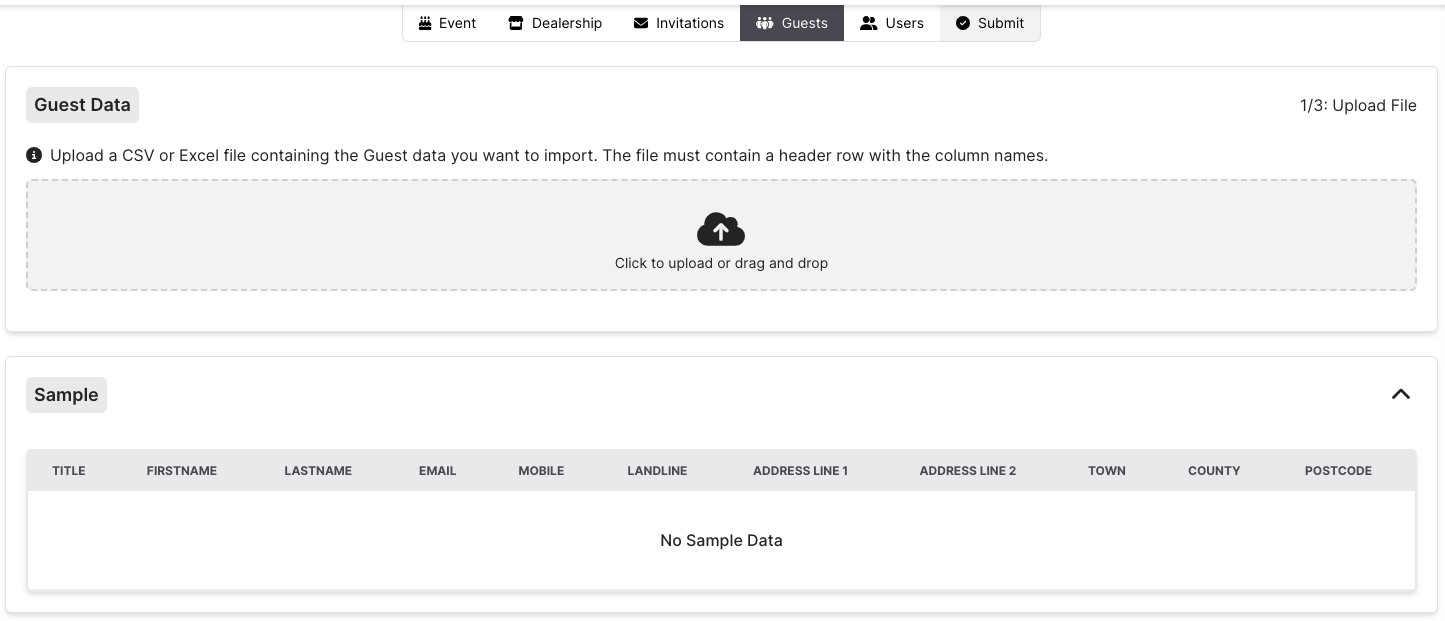Viewport: 1445px width, 621px height.
Task: Select the EMAIL column header
Action: 437,470
